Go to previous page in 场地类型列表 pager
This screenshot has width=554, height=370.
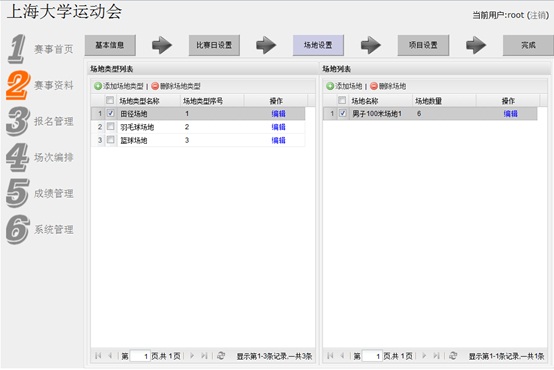[110, 356]
